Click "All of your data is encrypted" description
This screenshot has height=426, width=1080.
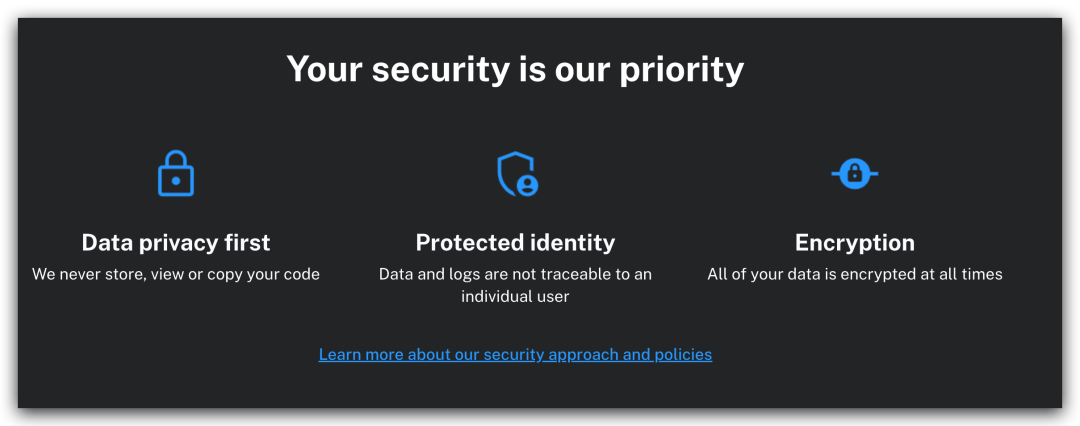[854, 274]
